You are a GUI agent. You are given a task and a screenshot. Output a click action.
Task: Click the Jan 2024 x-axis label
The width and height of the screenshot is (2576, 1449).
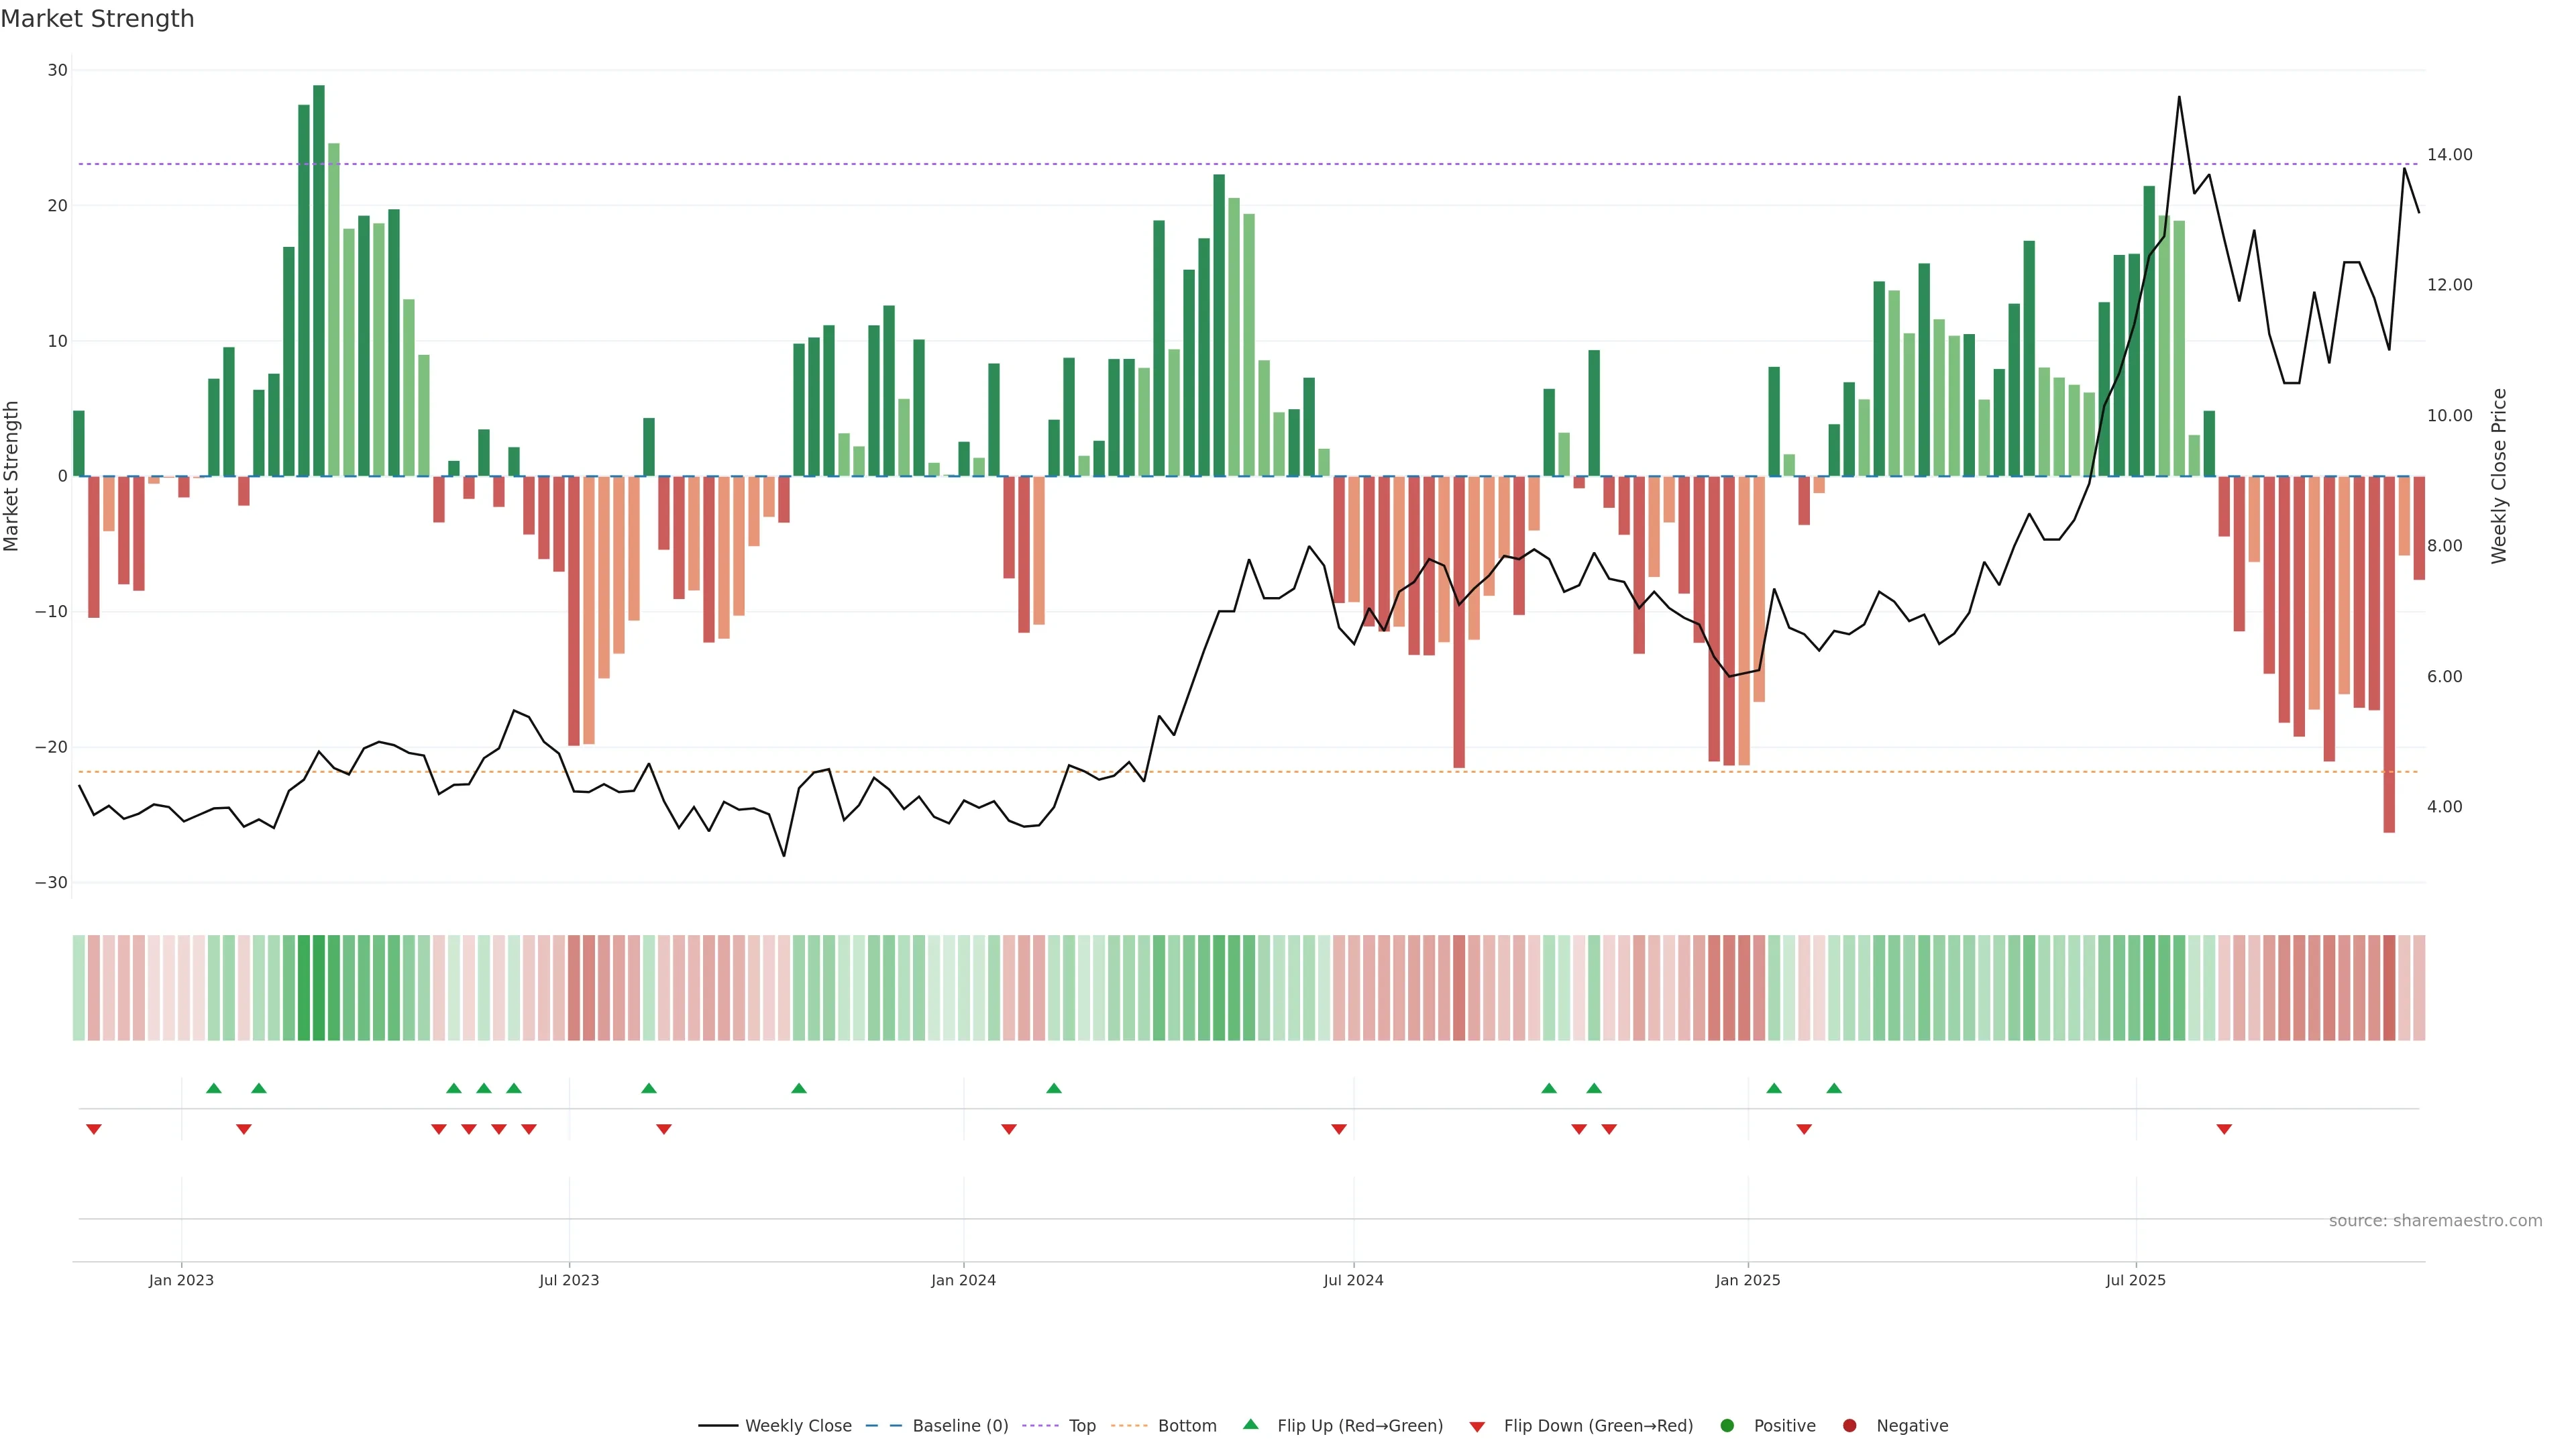tap(963, 1280)
